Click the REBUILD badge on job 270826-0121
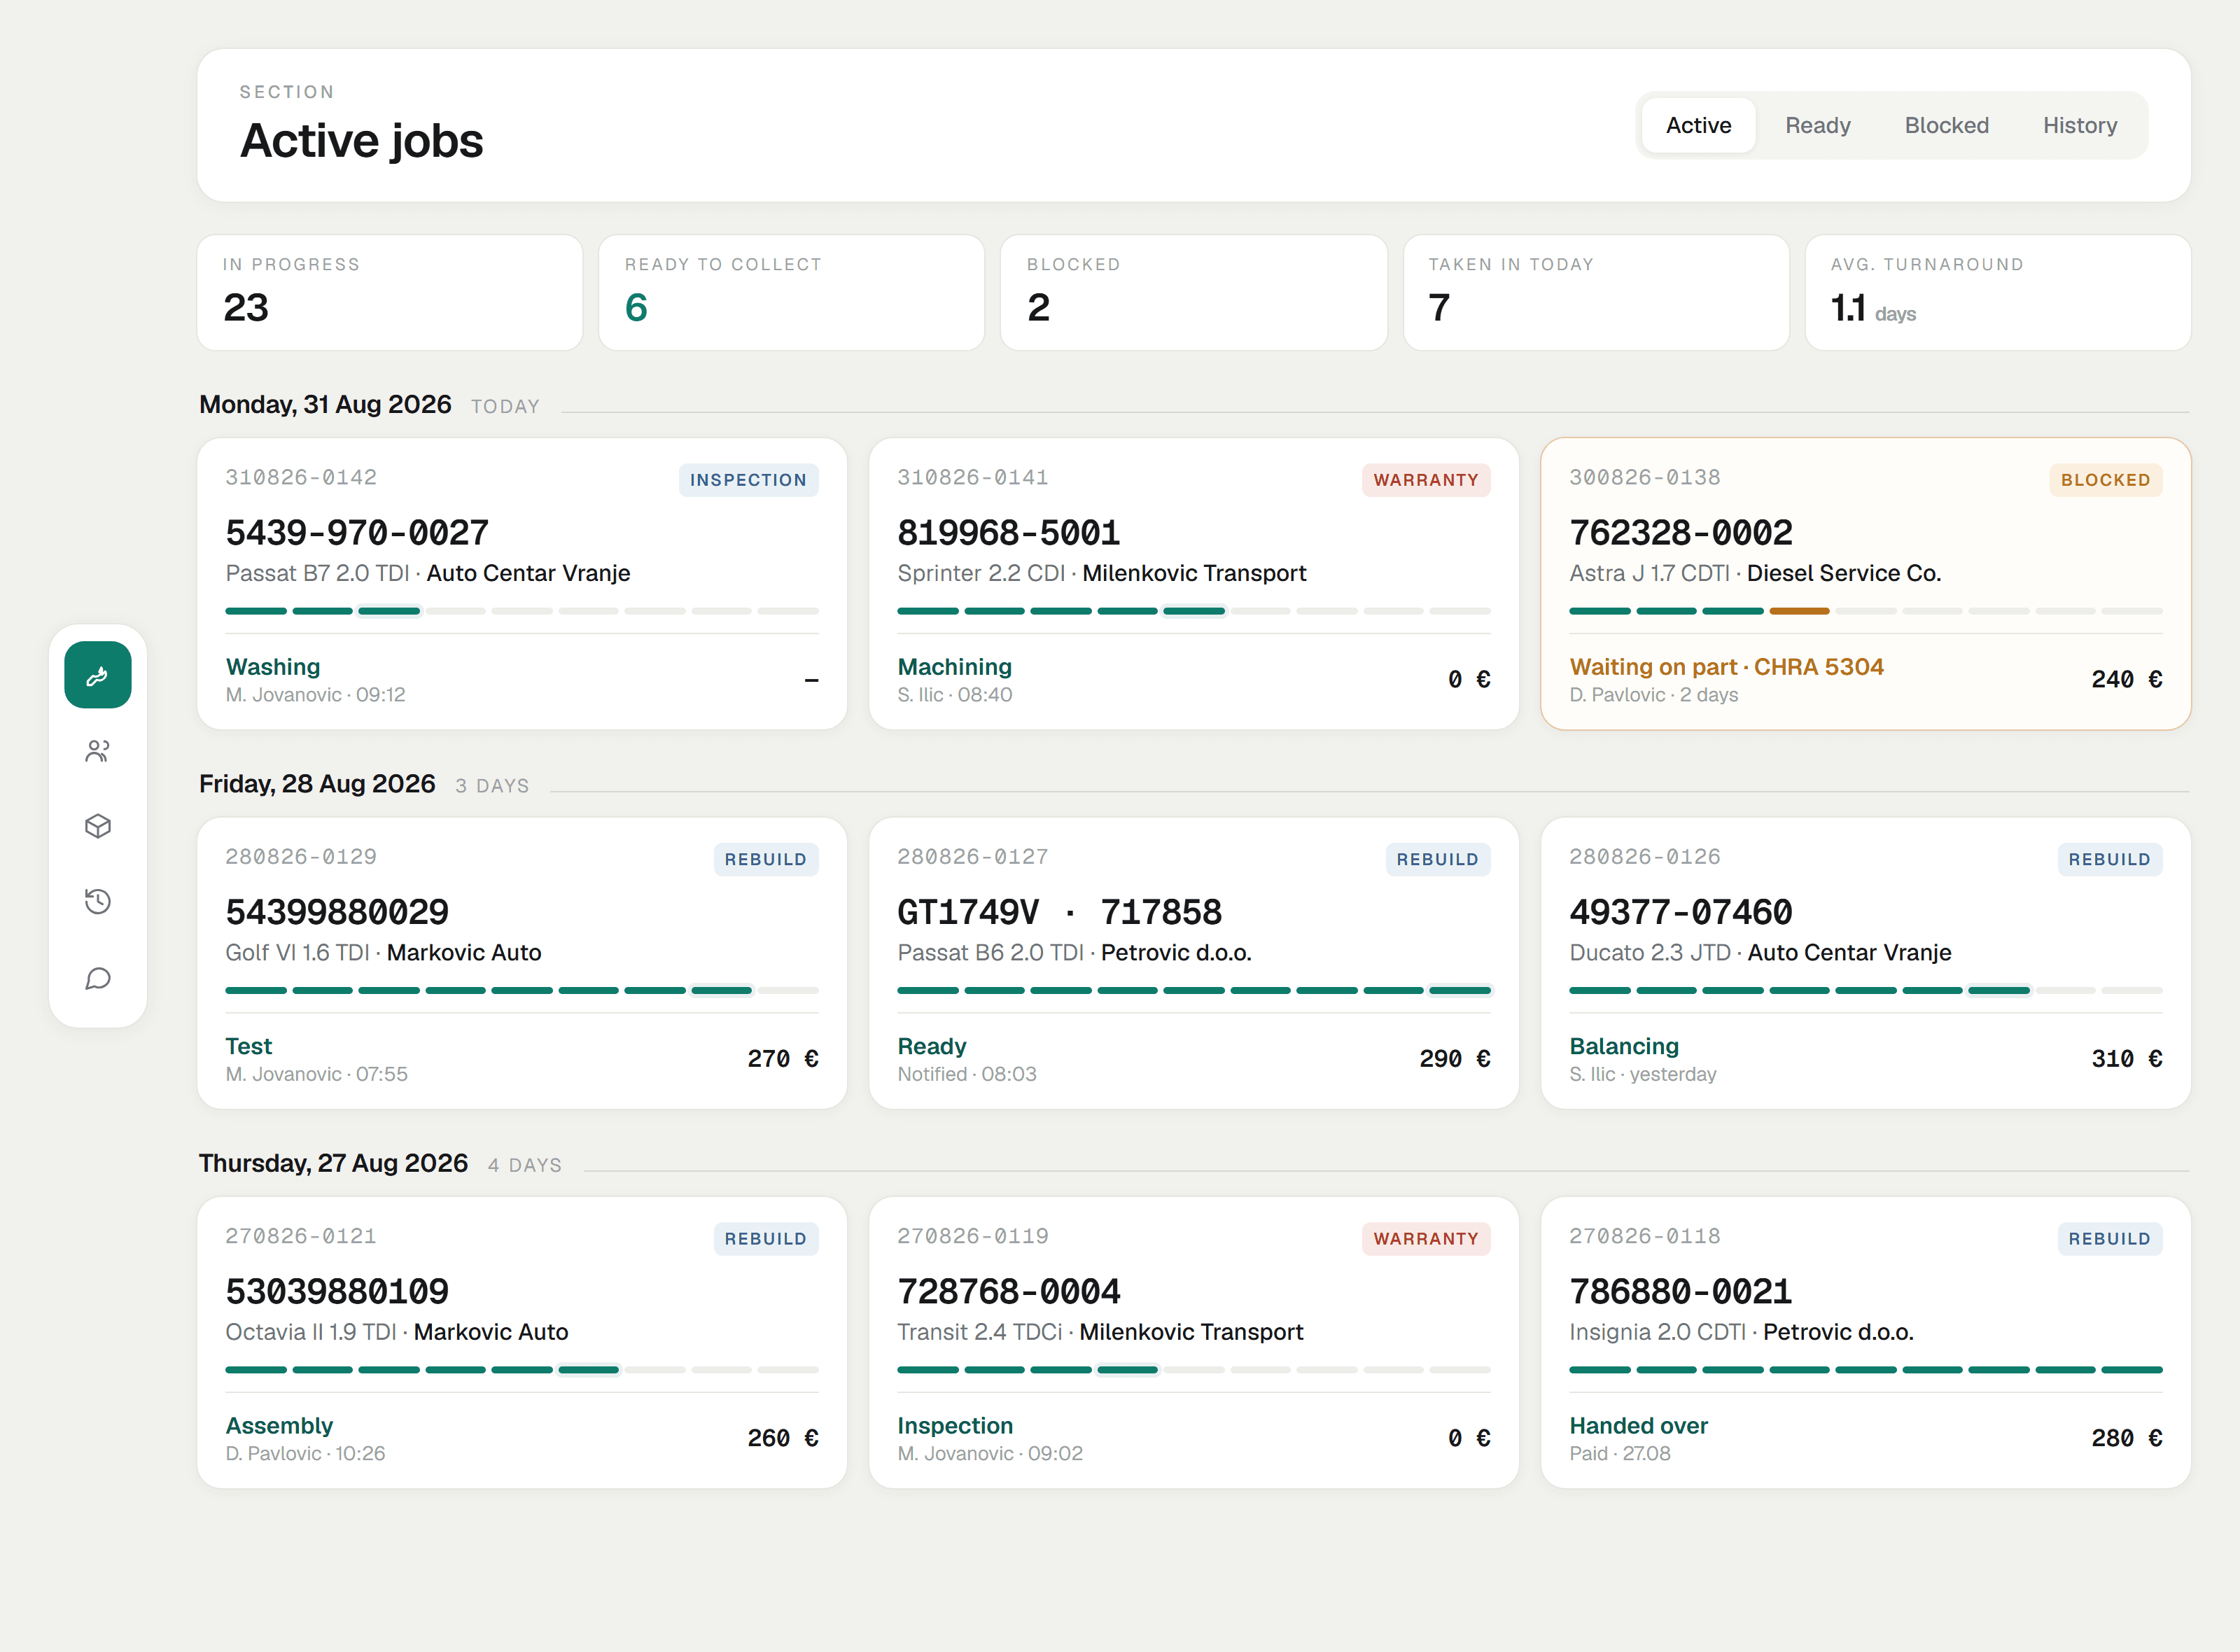The height and width of the screenshot is (1652, 2240). [765, 1238]
